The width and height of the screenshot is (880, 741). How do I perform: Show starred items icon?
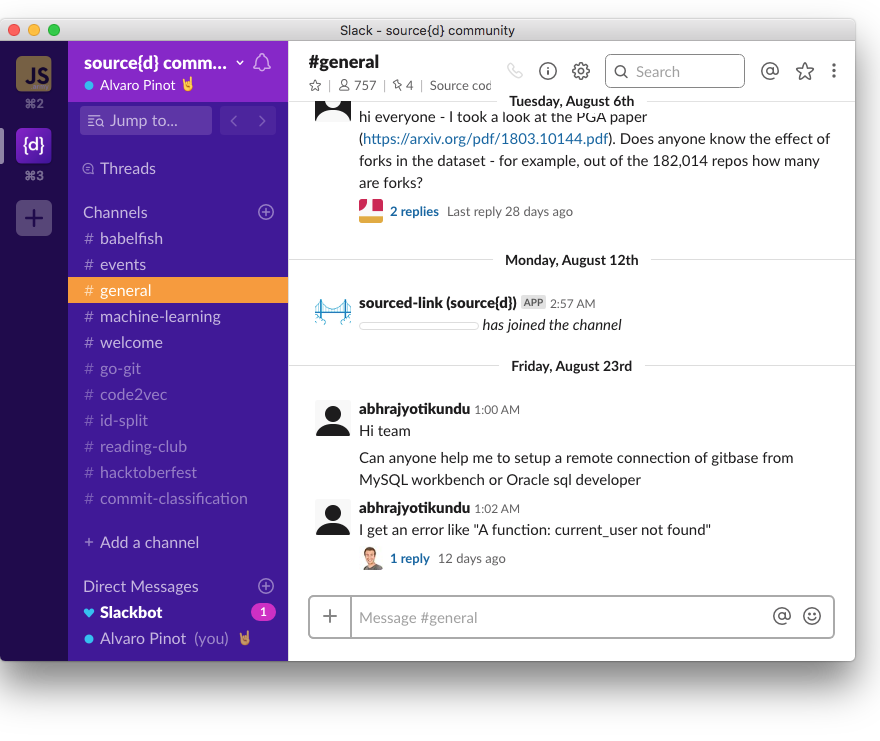805,71
